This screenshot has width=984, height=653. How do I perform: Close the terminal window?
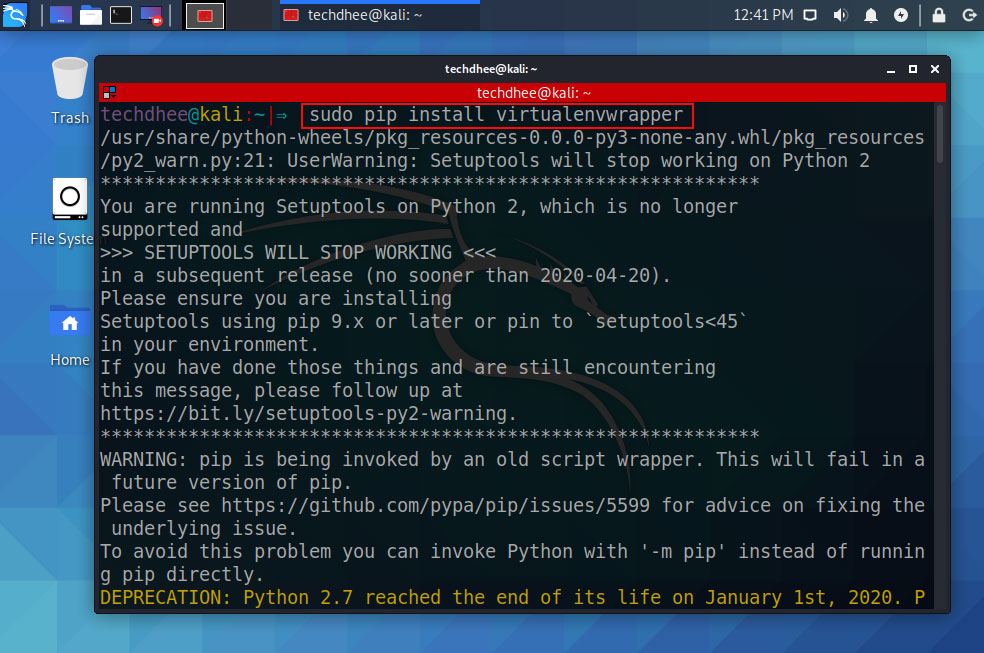click(935, 69)
